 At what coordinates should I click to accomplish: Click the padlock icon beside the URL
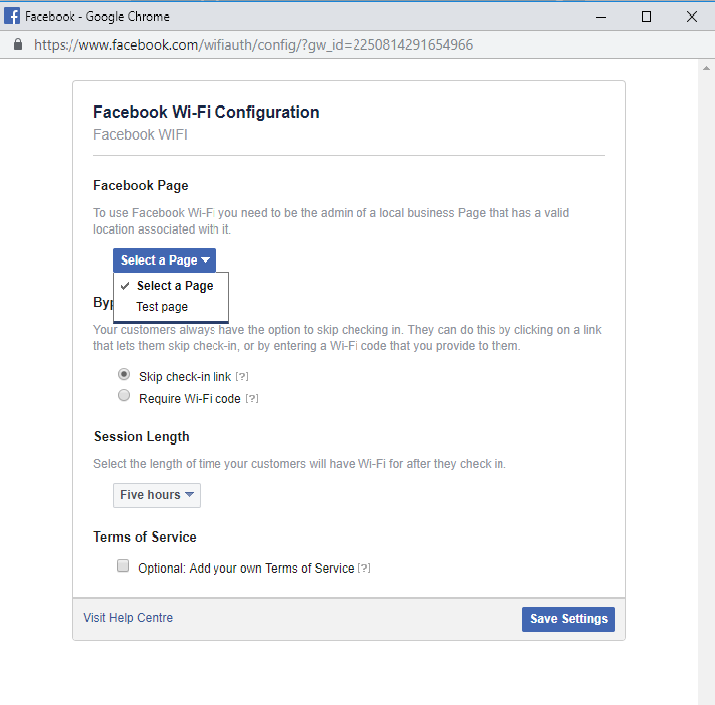(x=17, y=45)
